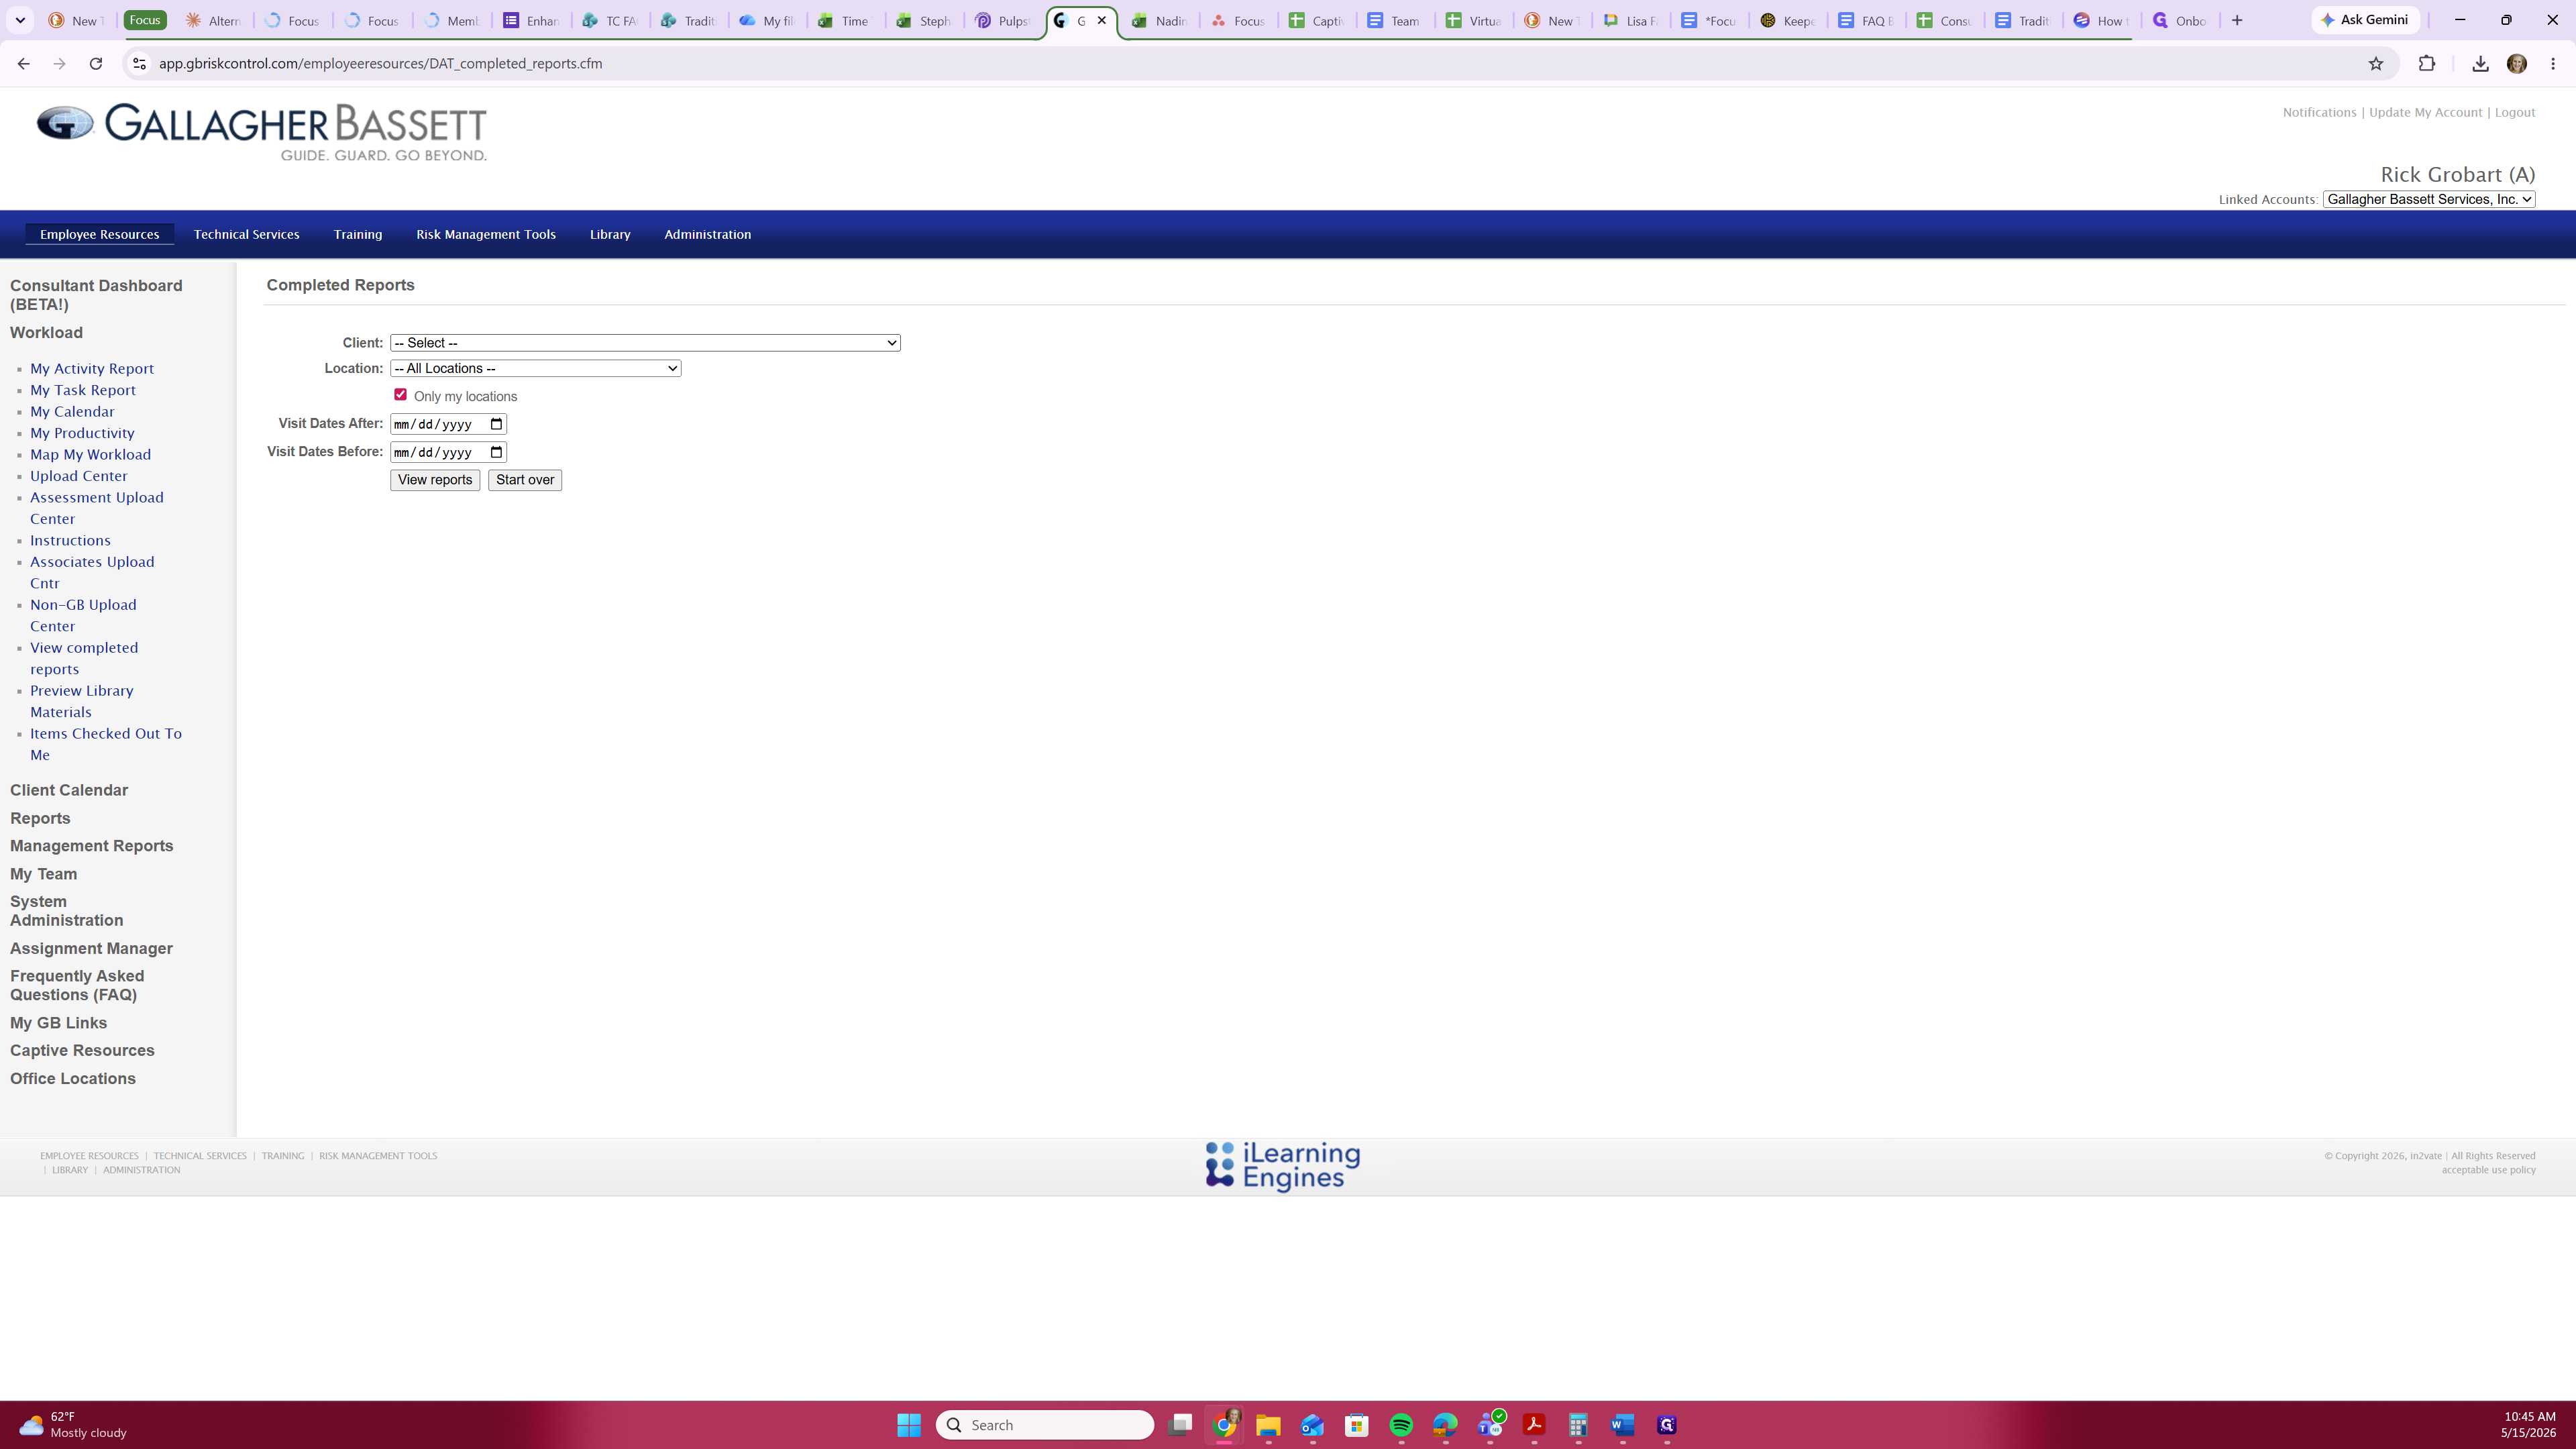Open calendar picker for Visit Dates Before
Image resolution: width=2576 pixels, height=1449 pixels.
(496, 452)
